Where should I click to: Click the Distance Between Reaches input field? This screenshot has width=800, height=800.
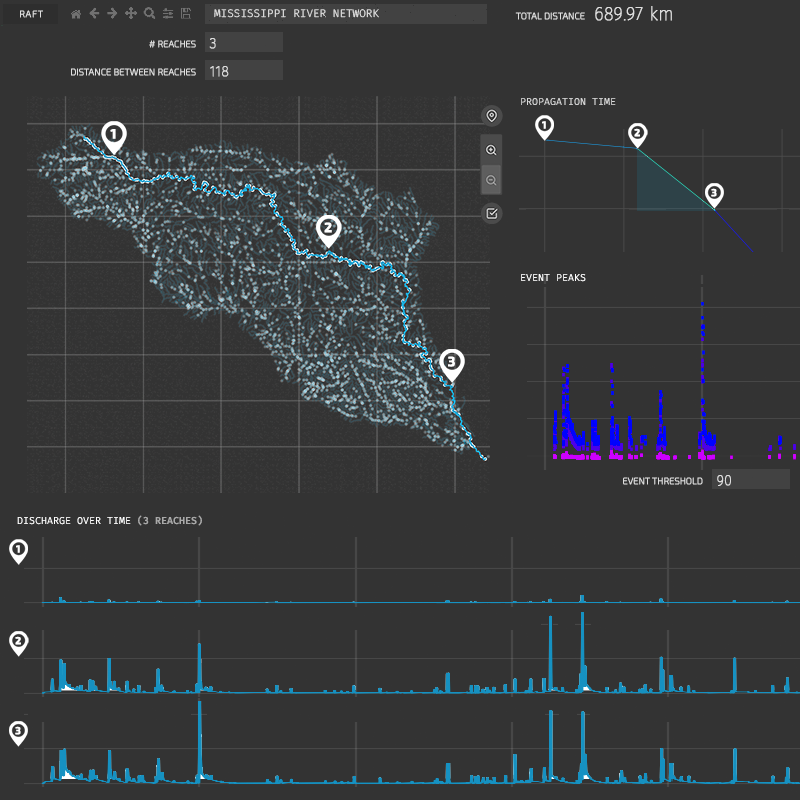[x=244, y=71]
